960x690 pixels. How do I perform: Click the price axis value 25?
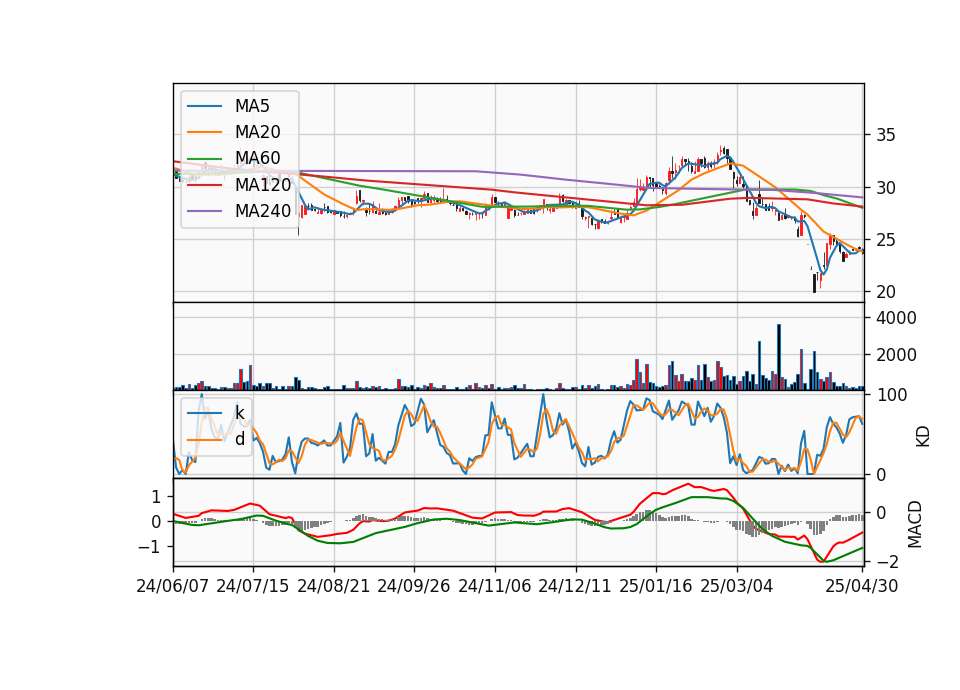[885, 240]
